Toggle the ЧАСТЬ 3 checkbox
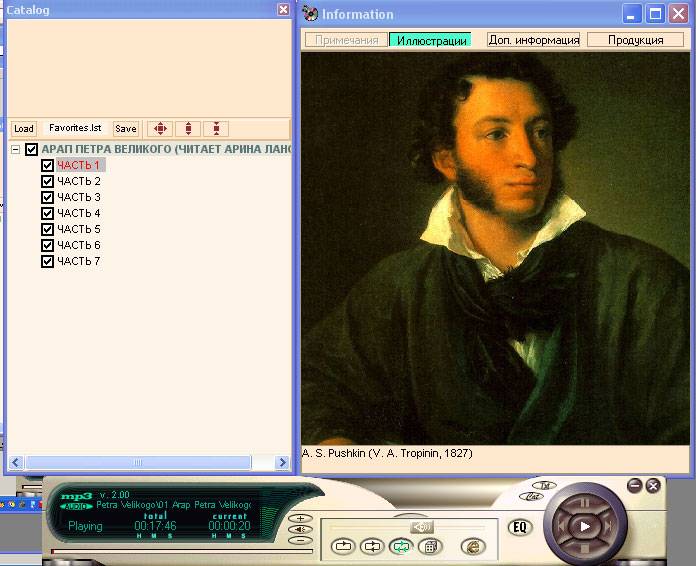 (47, 197)
